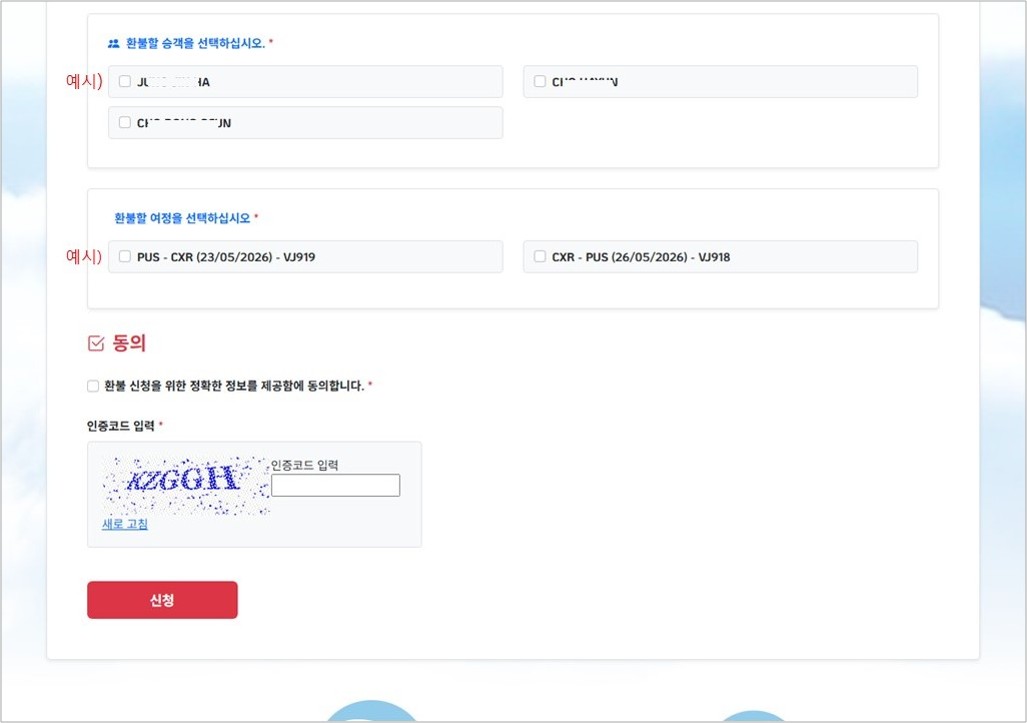Image resolution: width=1027 pixels, height=723 pixels.
Task: Tick the checkbox for passenger ending in HA
Action: (125, 82)
